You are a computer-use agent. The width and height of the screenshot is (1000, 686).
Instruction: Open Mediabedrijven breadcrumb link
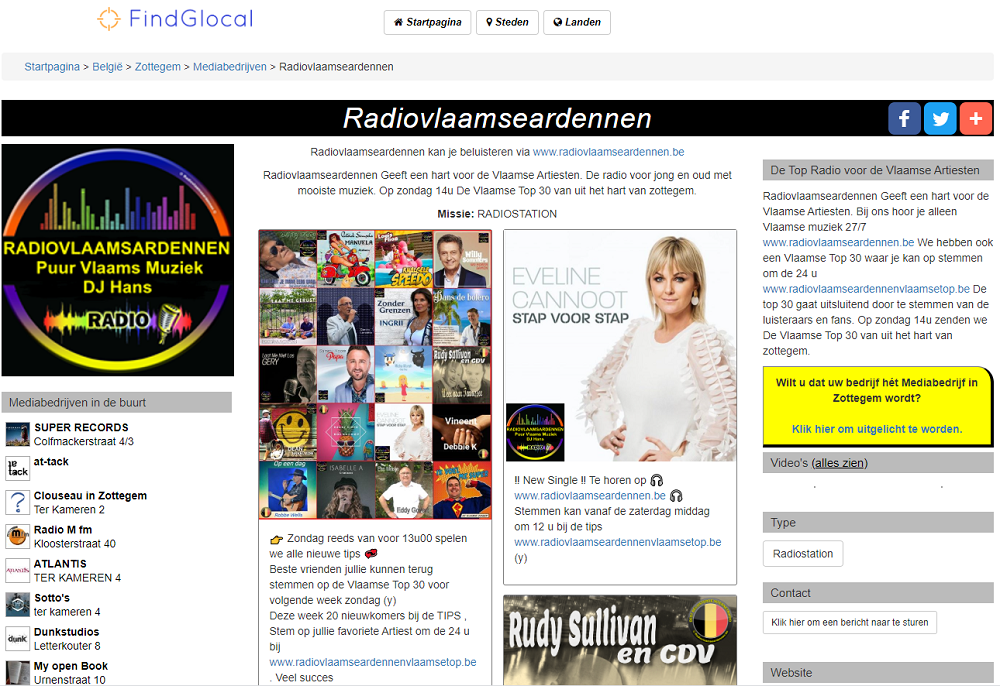tap(230, 67)
